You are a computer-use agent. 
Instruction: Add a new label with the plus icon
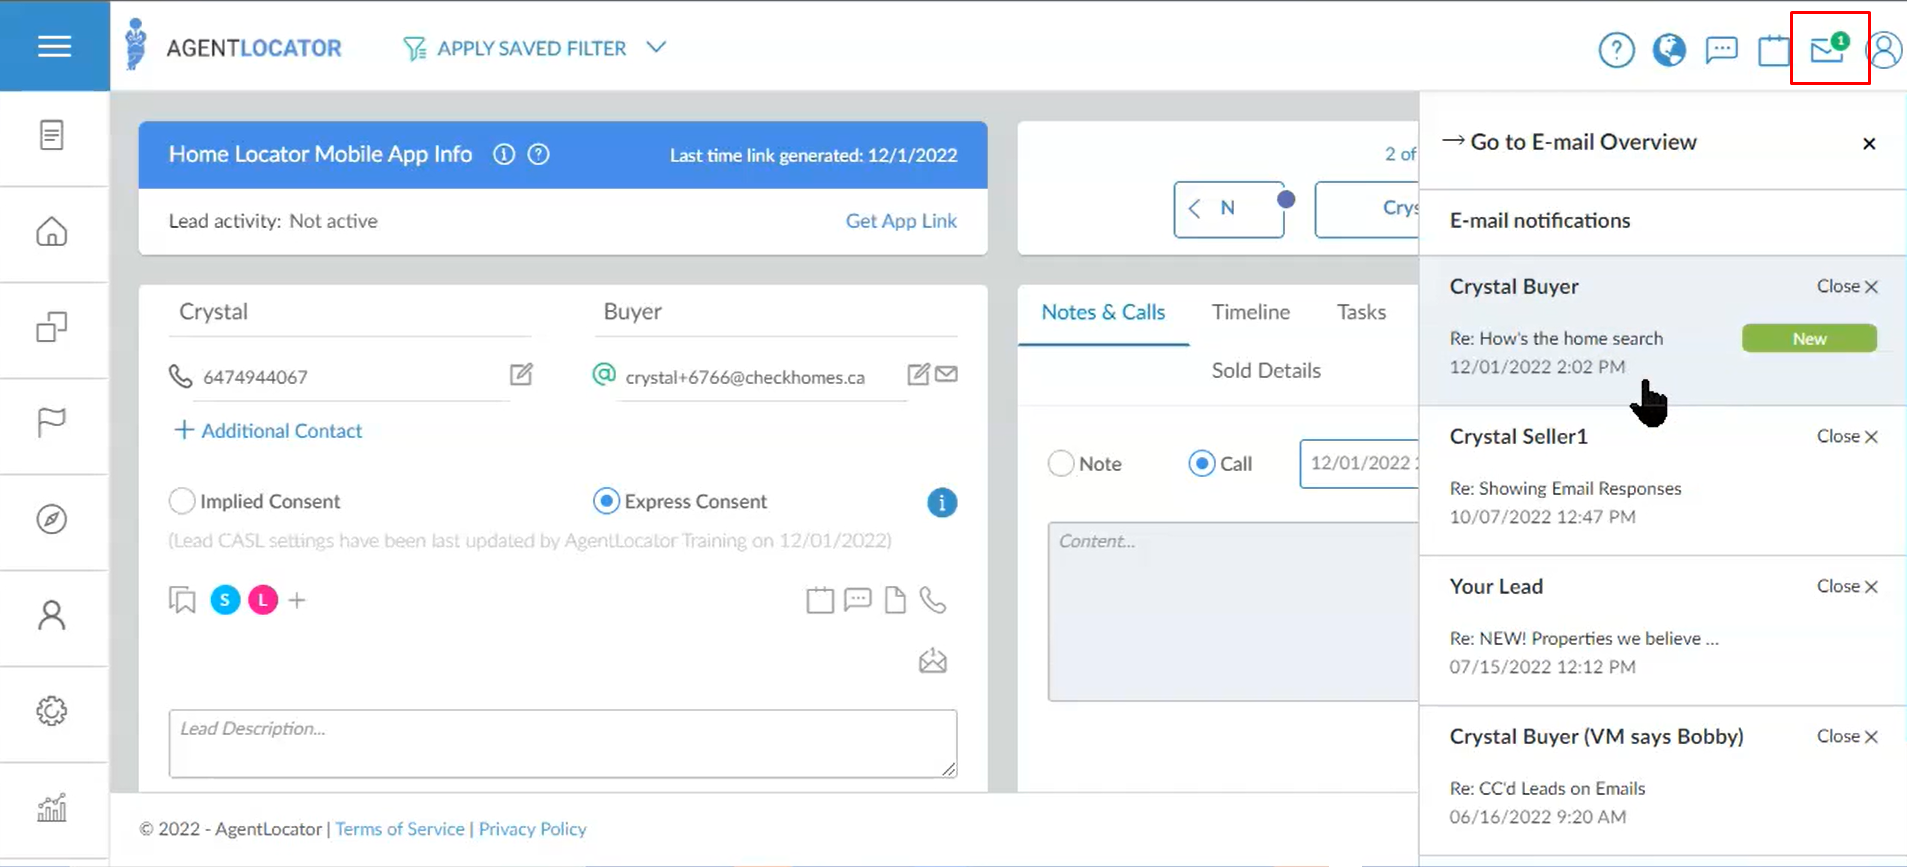(x=297, y=600)
